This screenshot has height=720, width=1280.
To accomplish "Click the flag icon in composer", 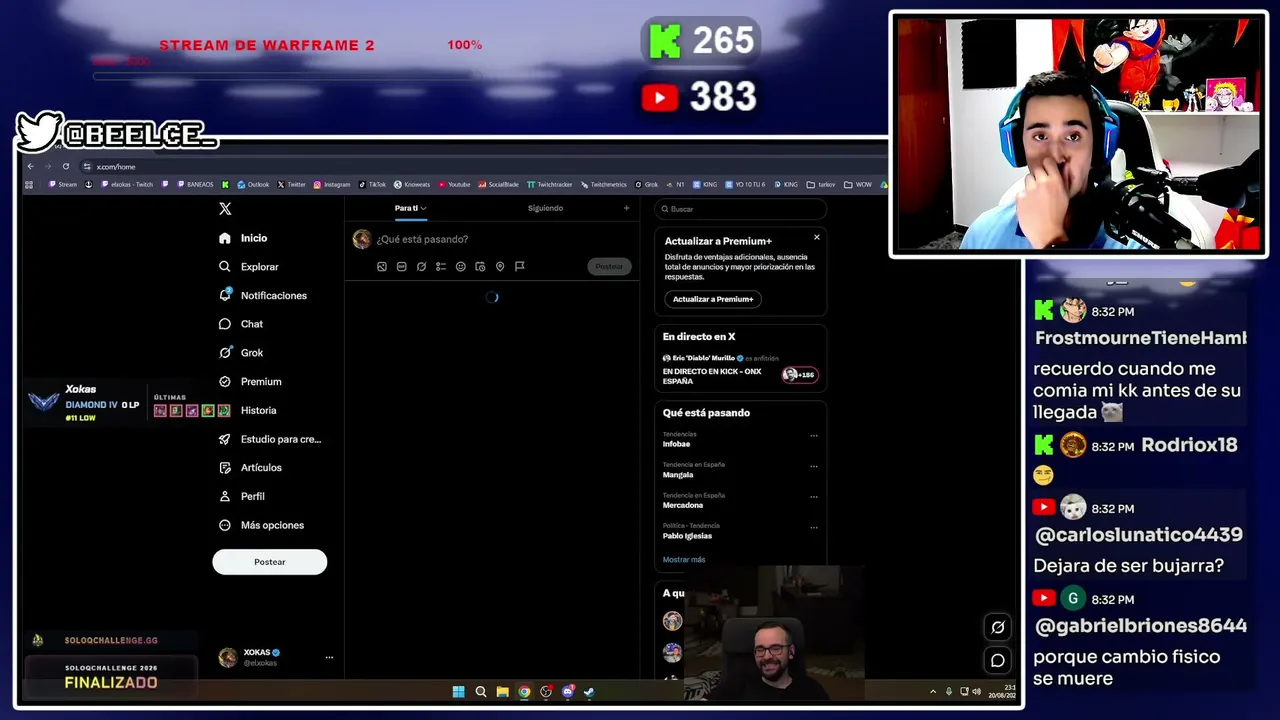I will coord(520,267).
